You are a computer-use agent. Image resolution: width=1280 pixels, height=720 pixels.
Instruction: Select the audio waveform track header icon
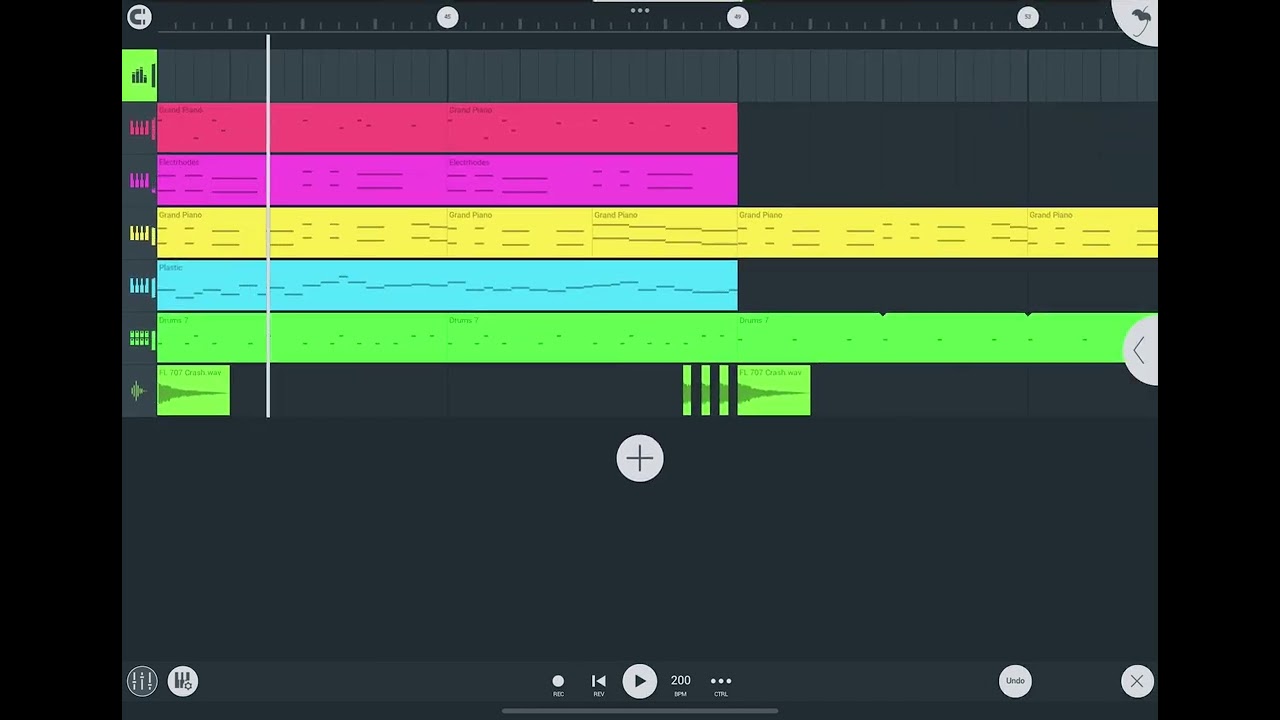139,391
